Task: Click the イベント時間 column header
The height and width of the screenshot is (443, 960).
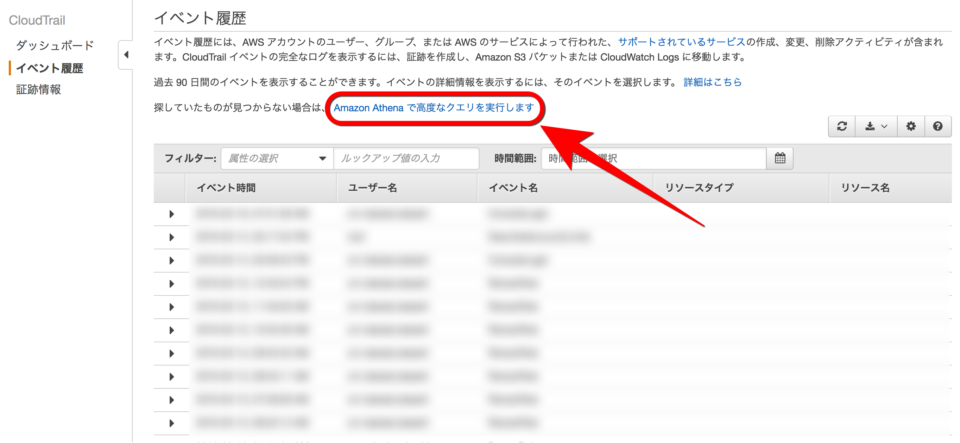Action: pyautogui.click(x=226, y=188)
